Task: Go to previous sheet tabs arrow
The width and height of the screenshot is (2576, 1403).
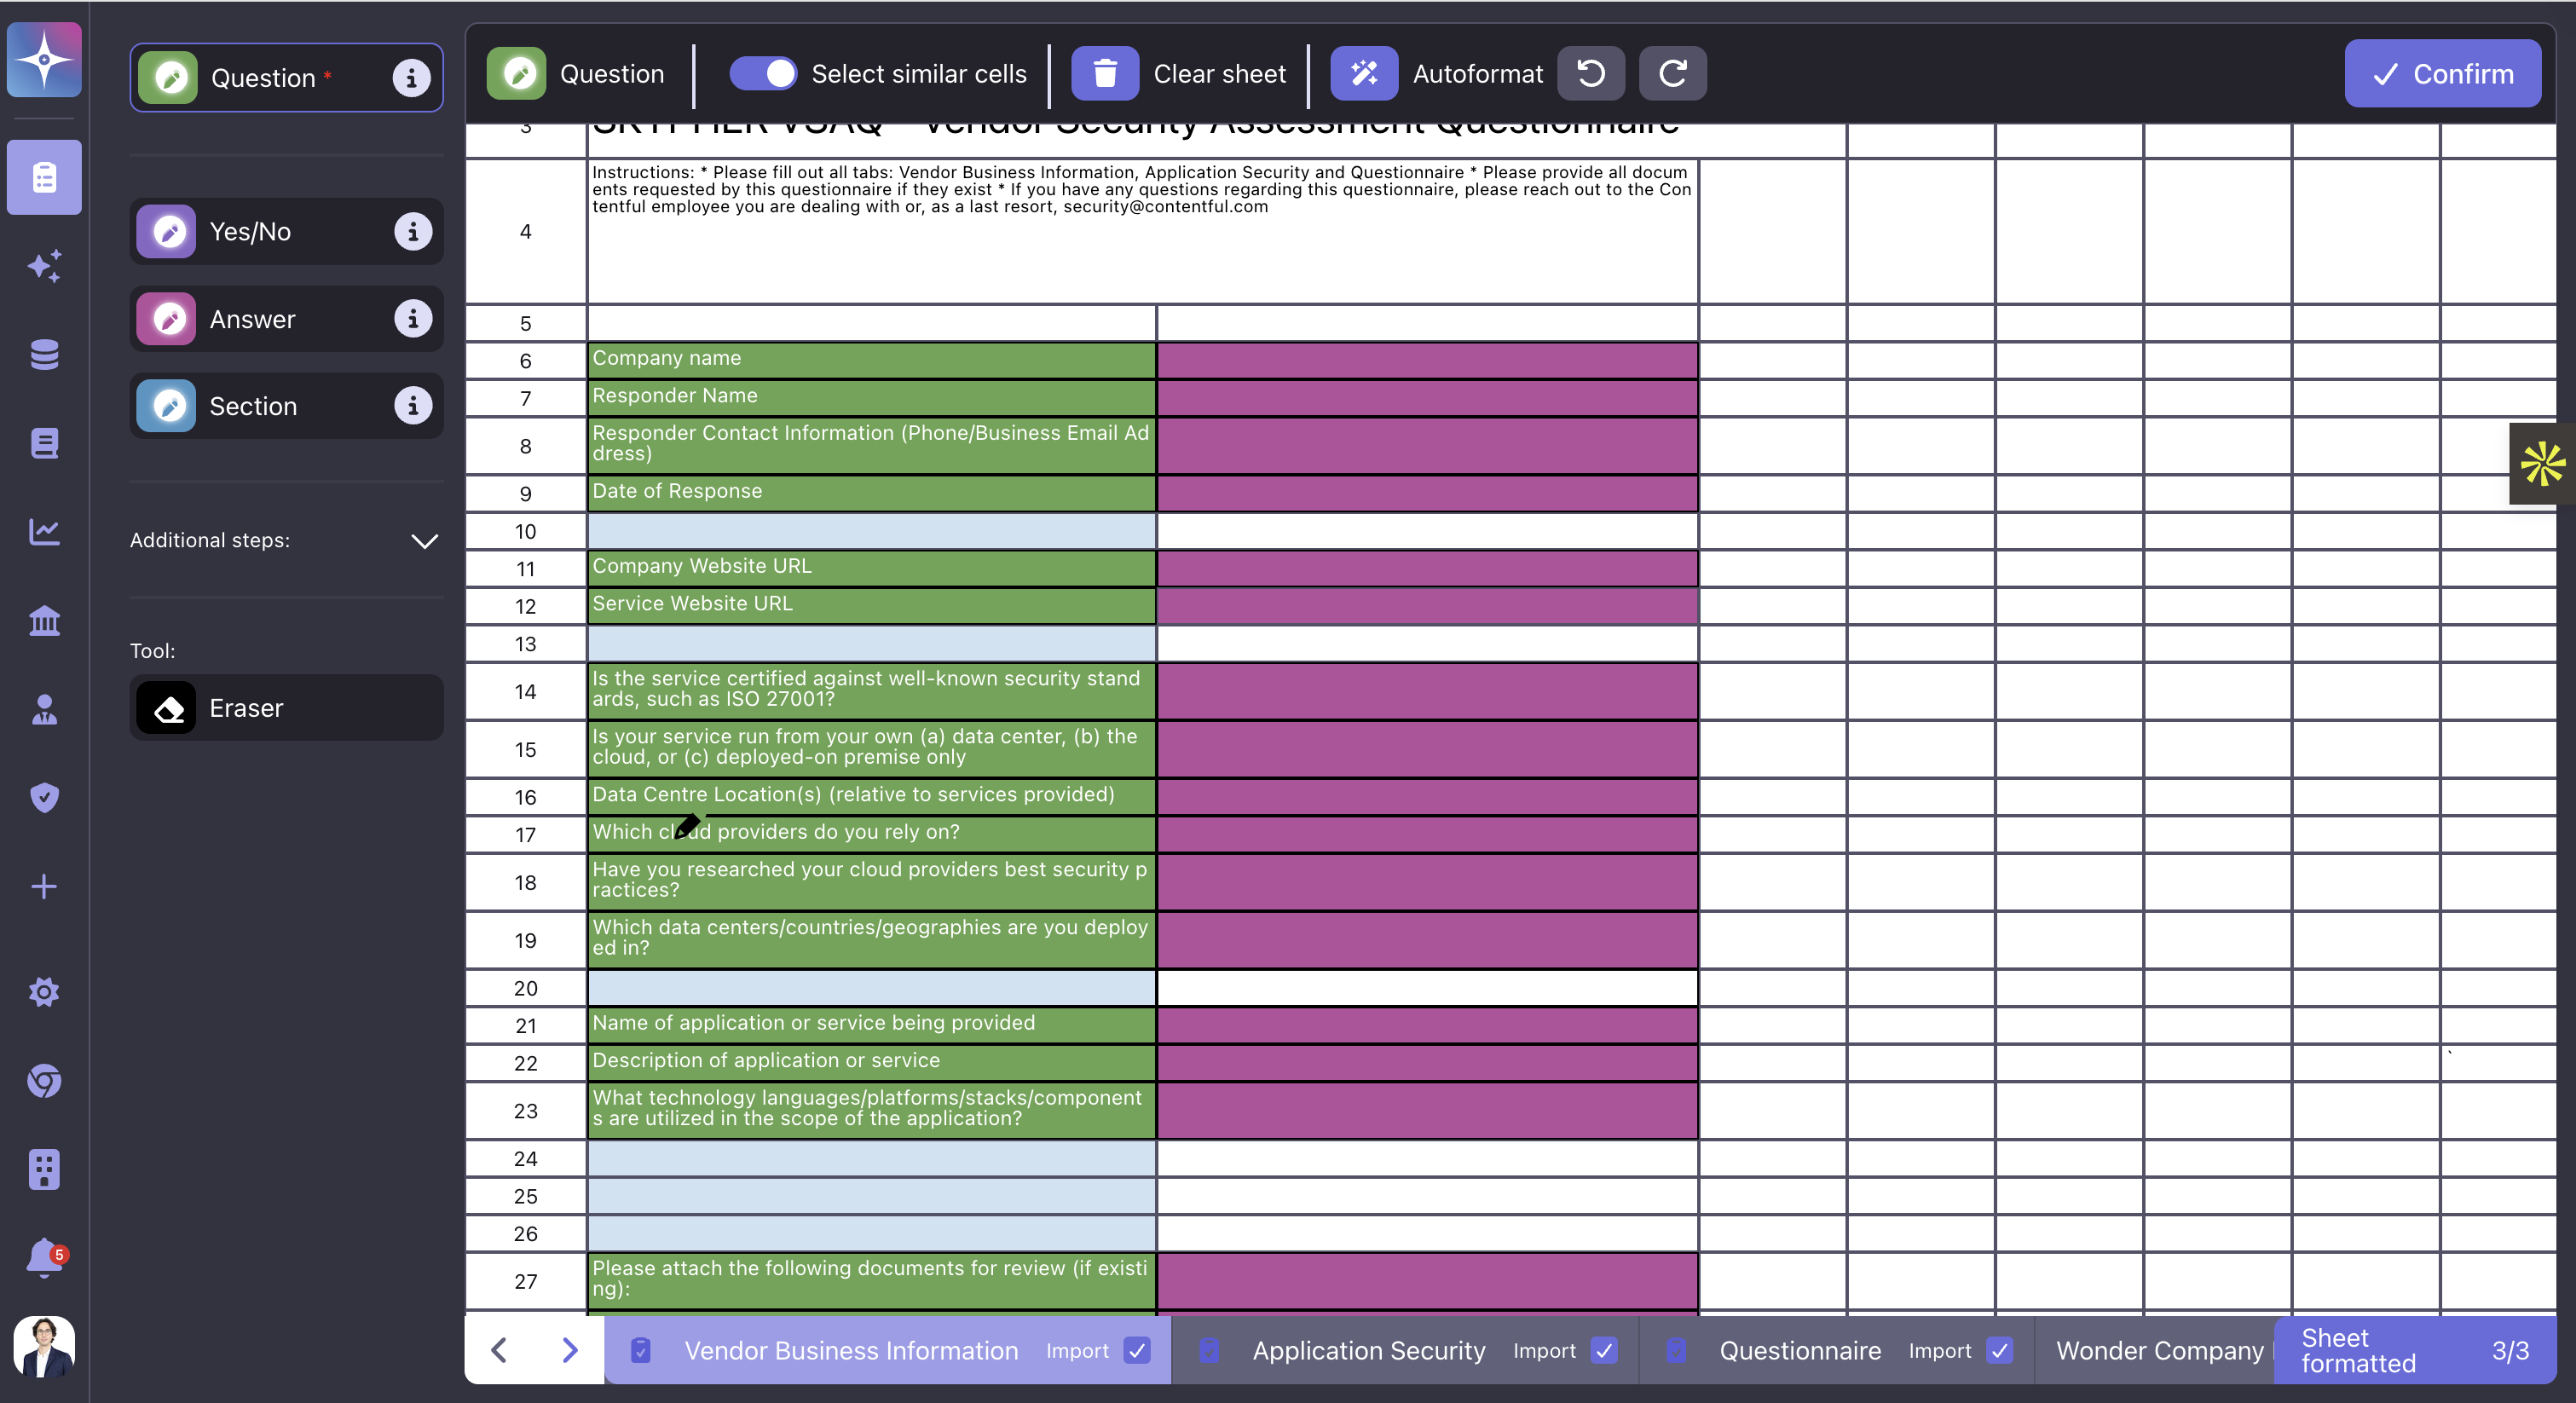Action: pyautogui.click(x=499, y=1351)
